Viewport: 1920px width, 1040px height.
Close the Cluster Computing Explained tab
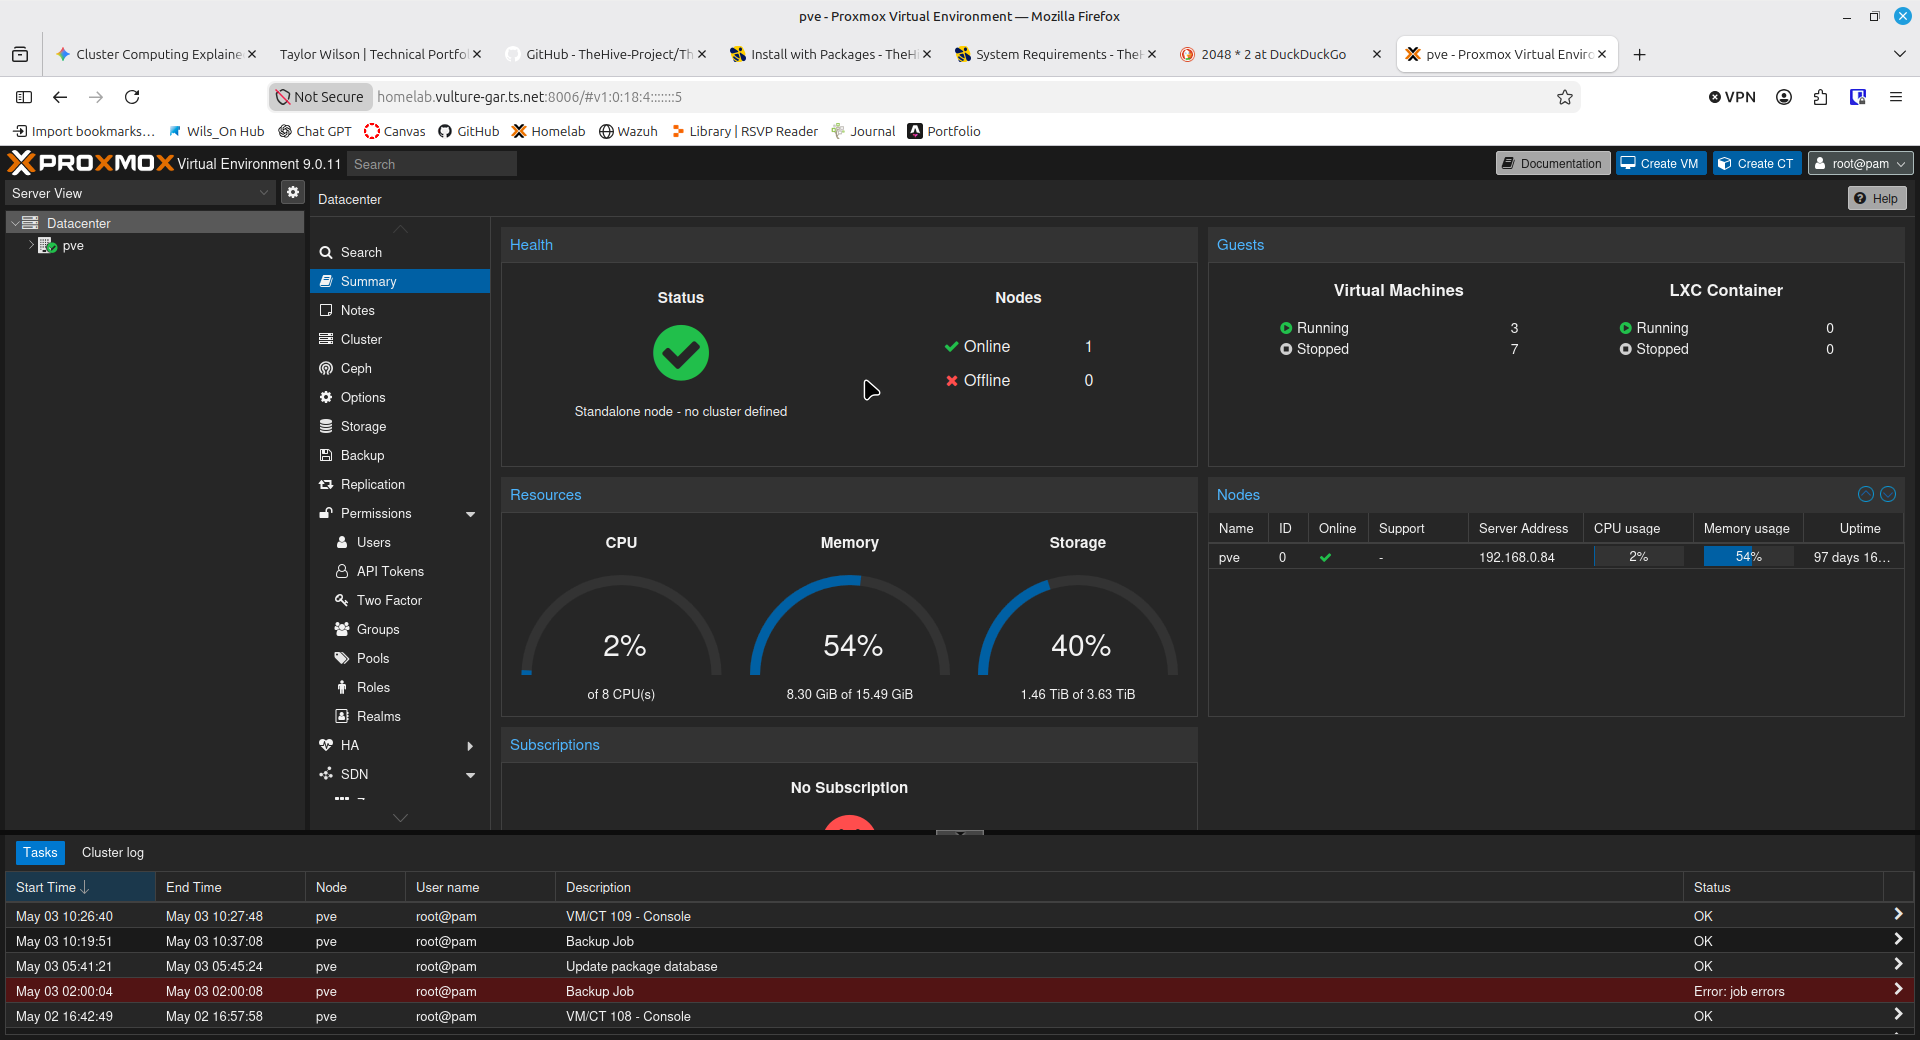[x=252, y=54]
